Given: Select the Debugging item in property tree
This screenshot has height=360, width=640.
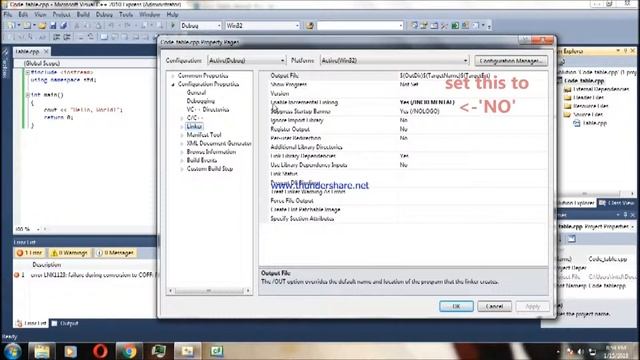Looking at the screenshot, I should (200, 101).
